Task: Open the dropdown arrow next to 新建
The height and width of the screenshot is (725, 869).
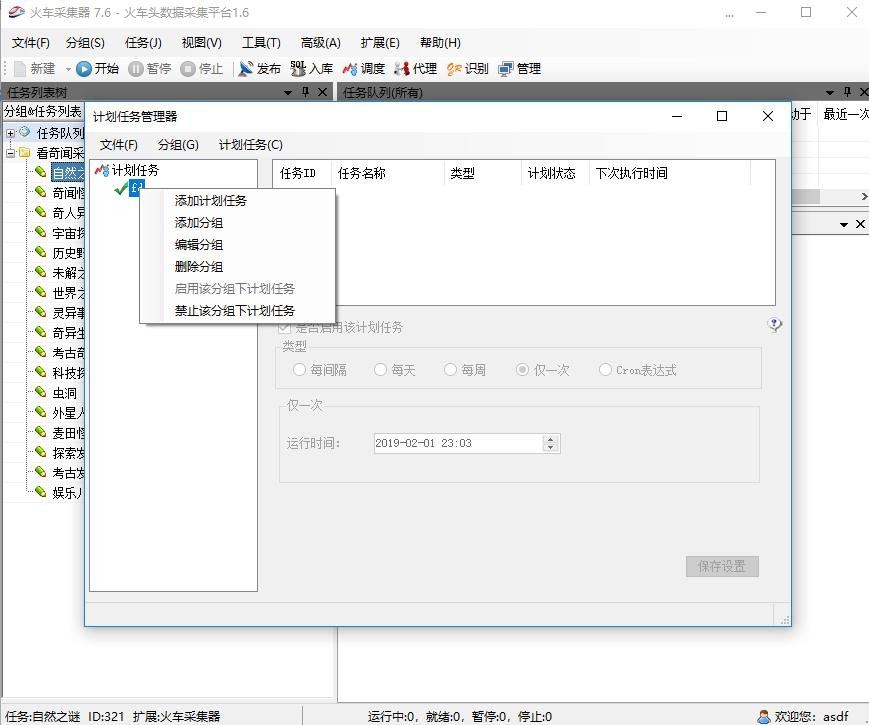Action: click(68, 69)
